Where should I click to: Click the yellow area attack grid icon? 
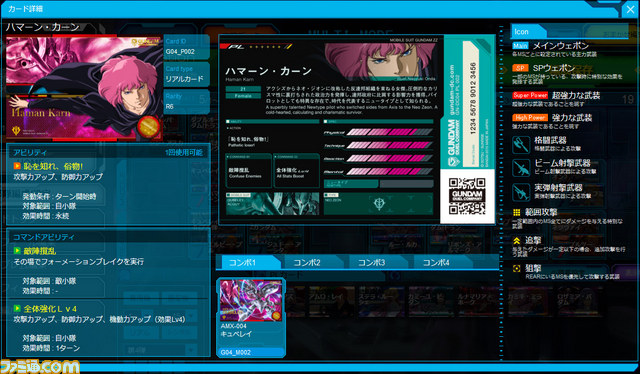click(516, 212)
